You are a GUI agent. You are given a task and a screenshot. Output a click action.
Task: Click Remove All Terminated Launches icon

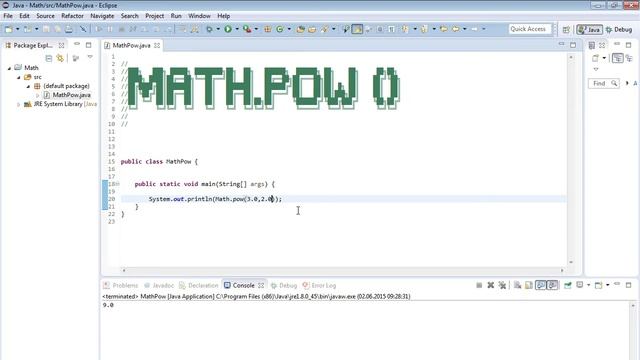[x=502, y=285]
